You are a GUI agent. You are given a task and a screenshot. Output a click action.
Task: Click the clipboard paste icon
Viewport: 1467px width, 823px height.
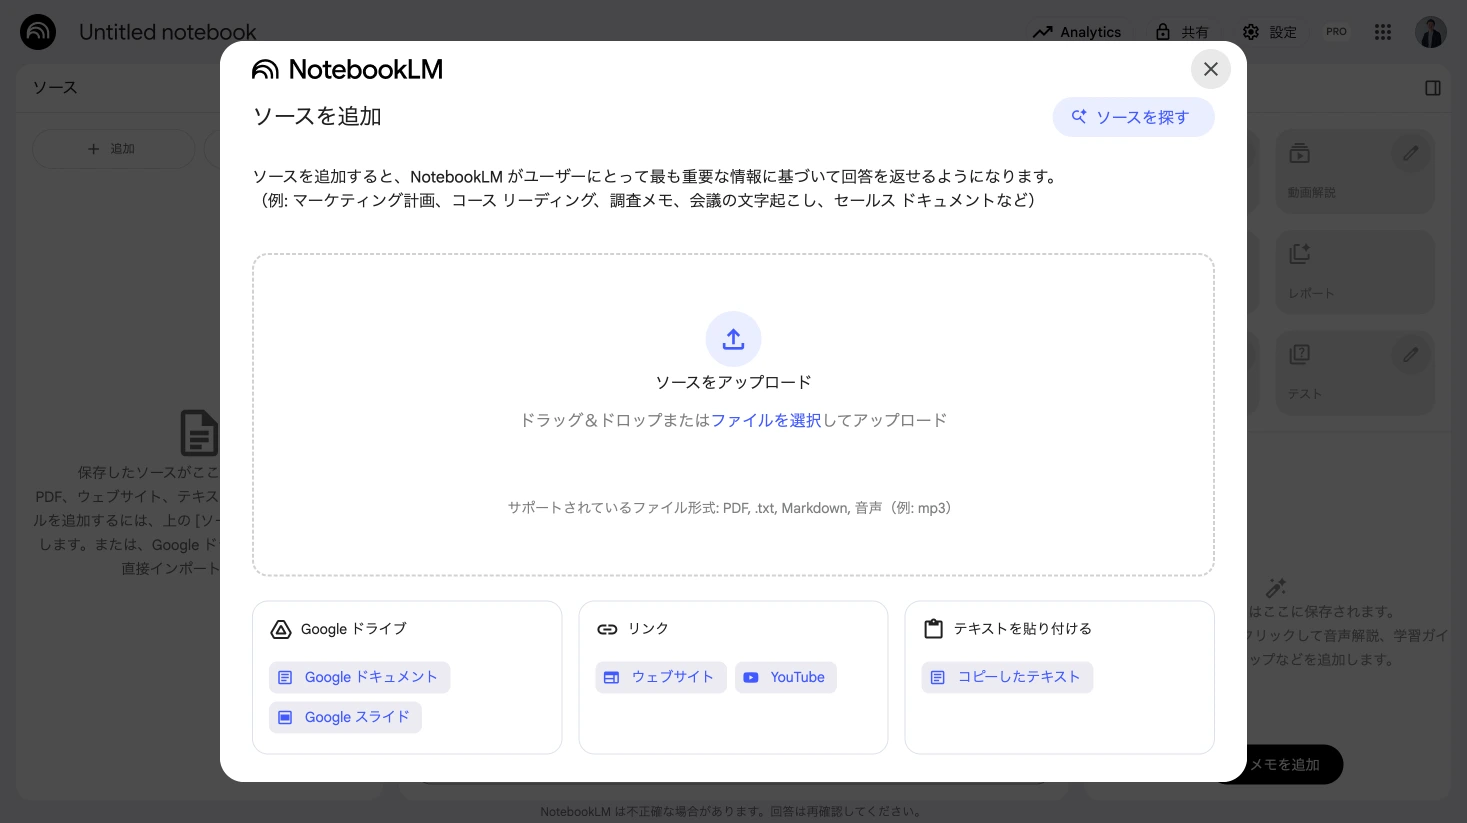click(933, 629)
